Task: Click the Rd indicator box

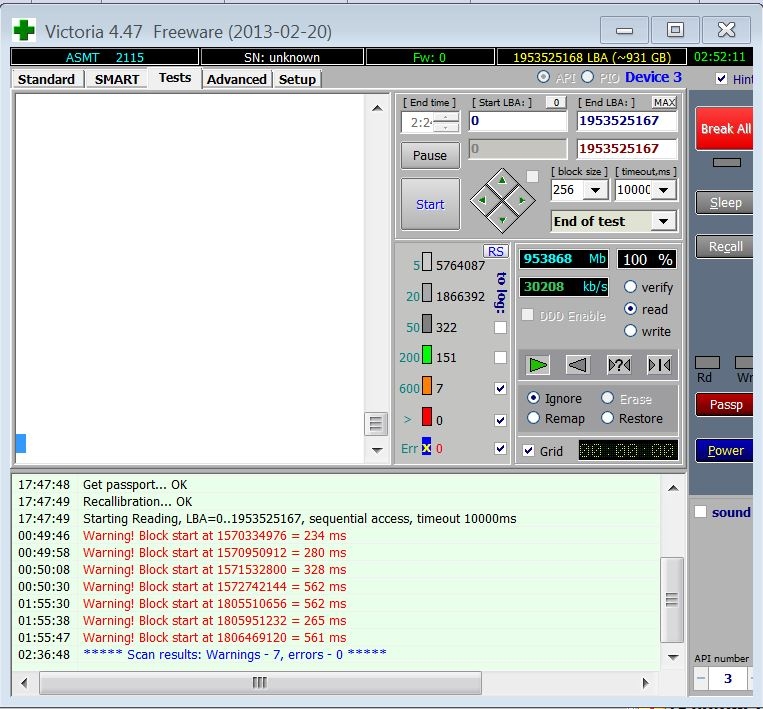Action: [707, 363]
